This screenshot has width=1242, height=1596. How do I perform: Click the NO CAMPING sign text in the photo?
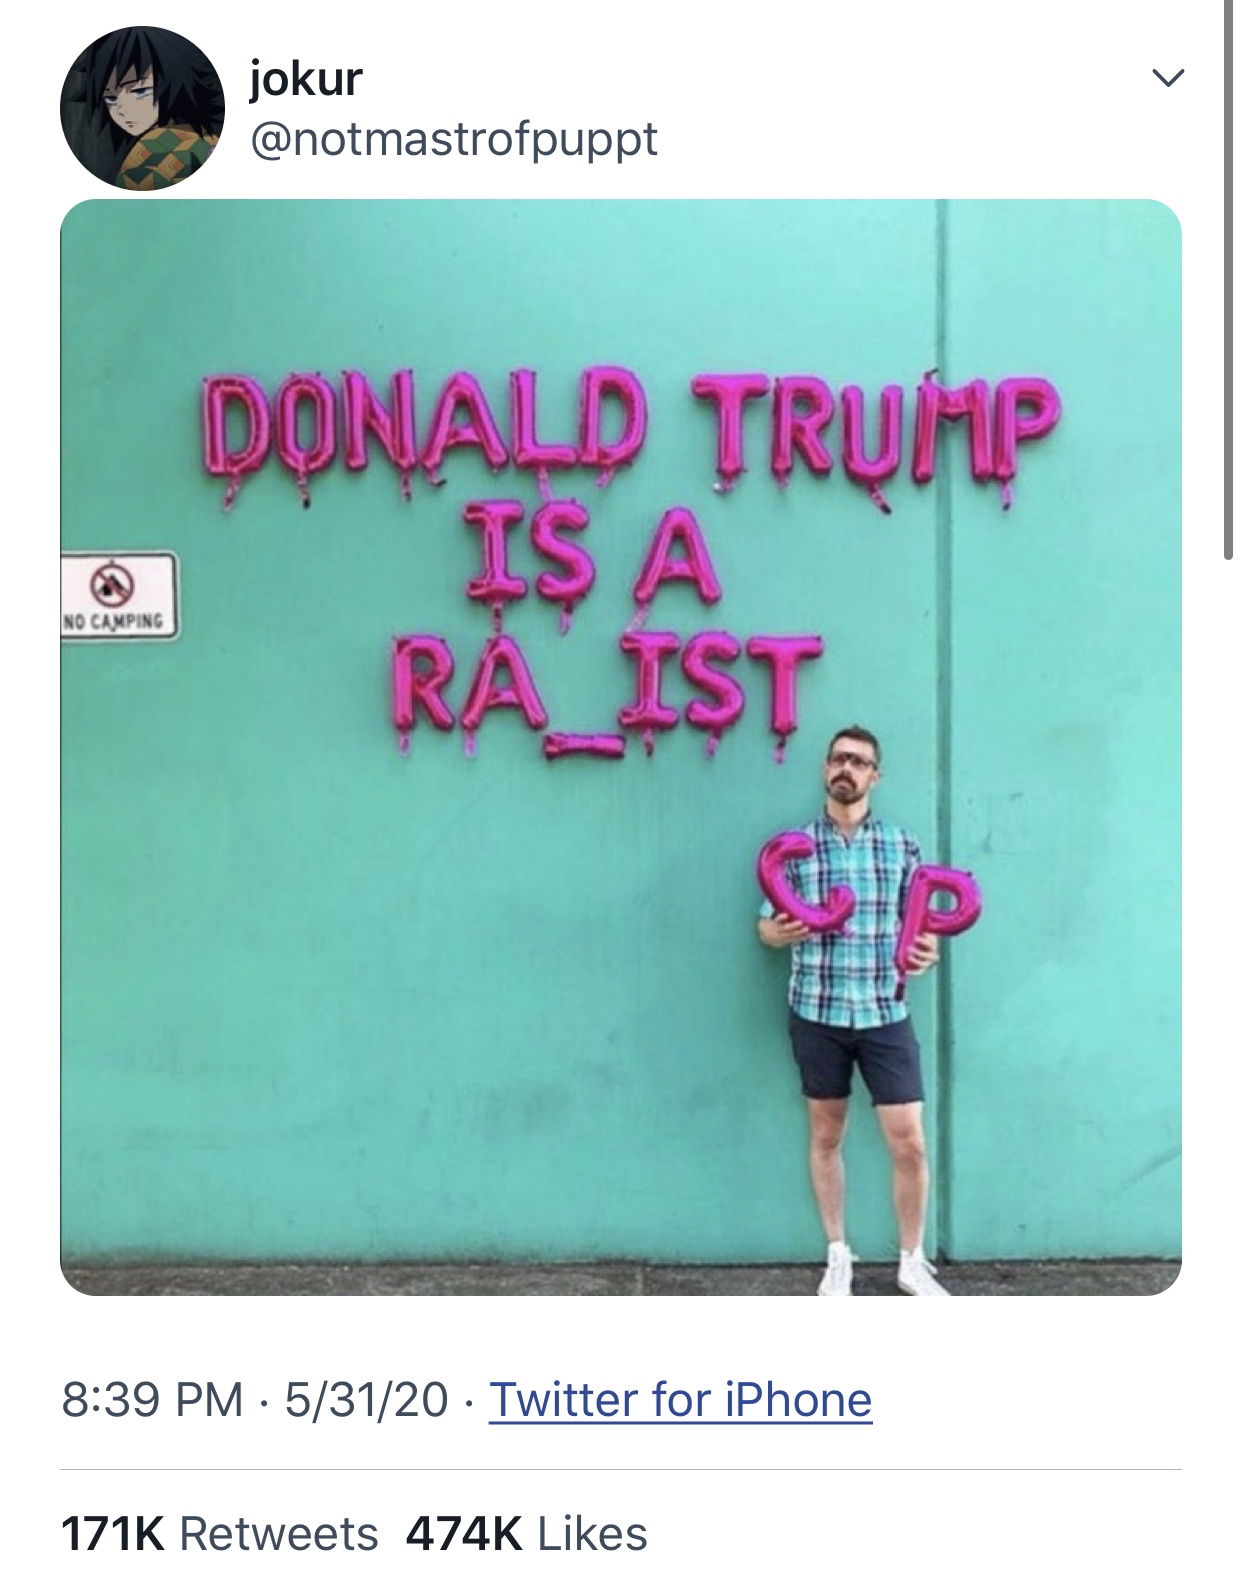click(x=113, y=623)
